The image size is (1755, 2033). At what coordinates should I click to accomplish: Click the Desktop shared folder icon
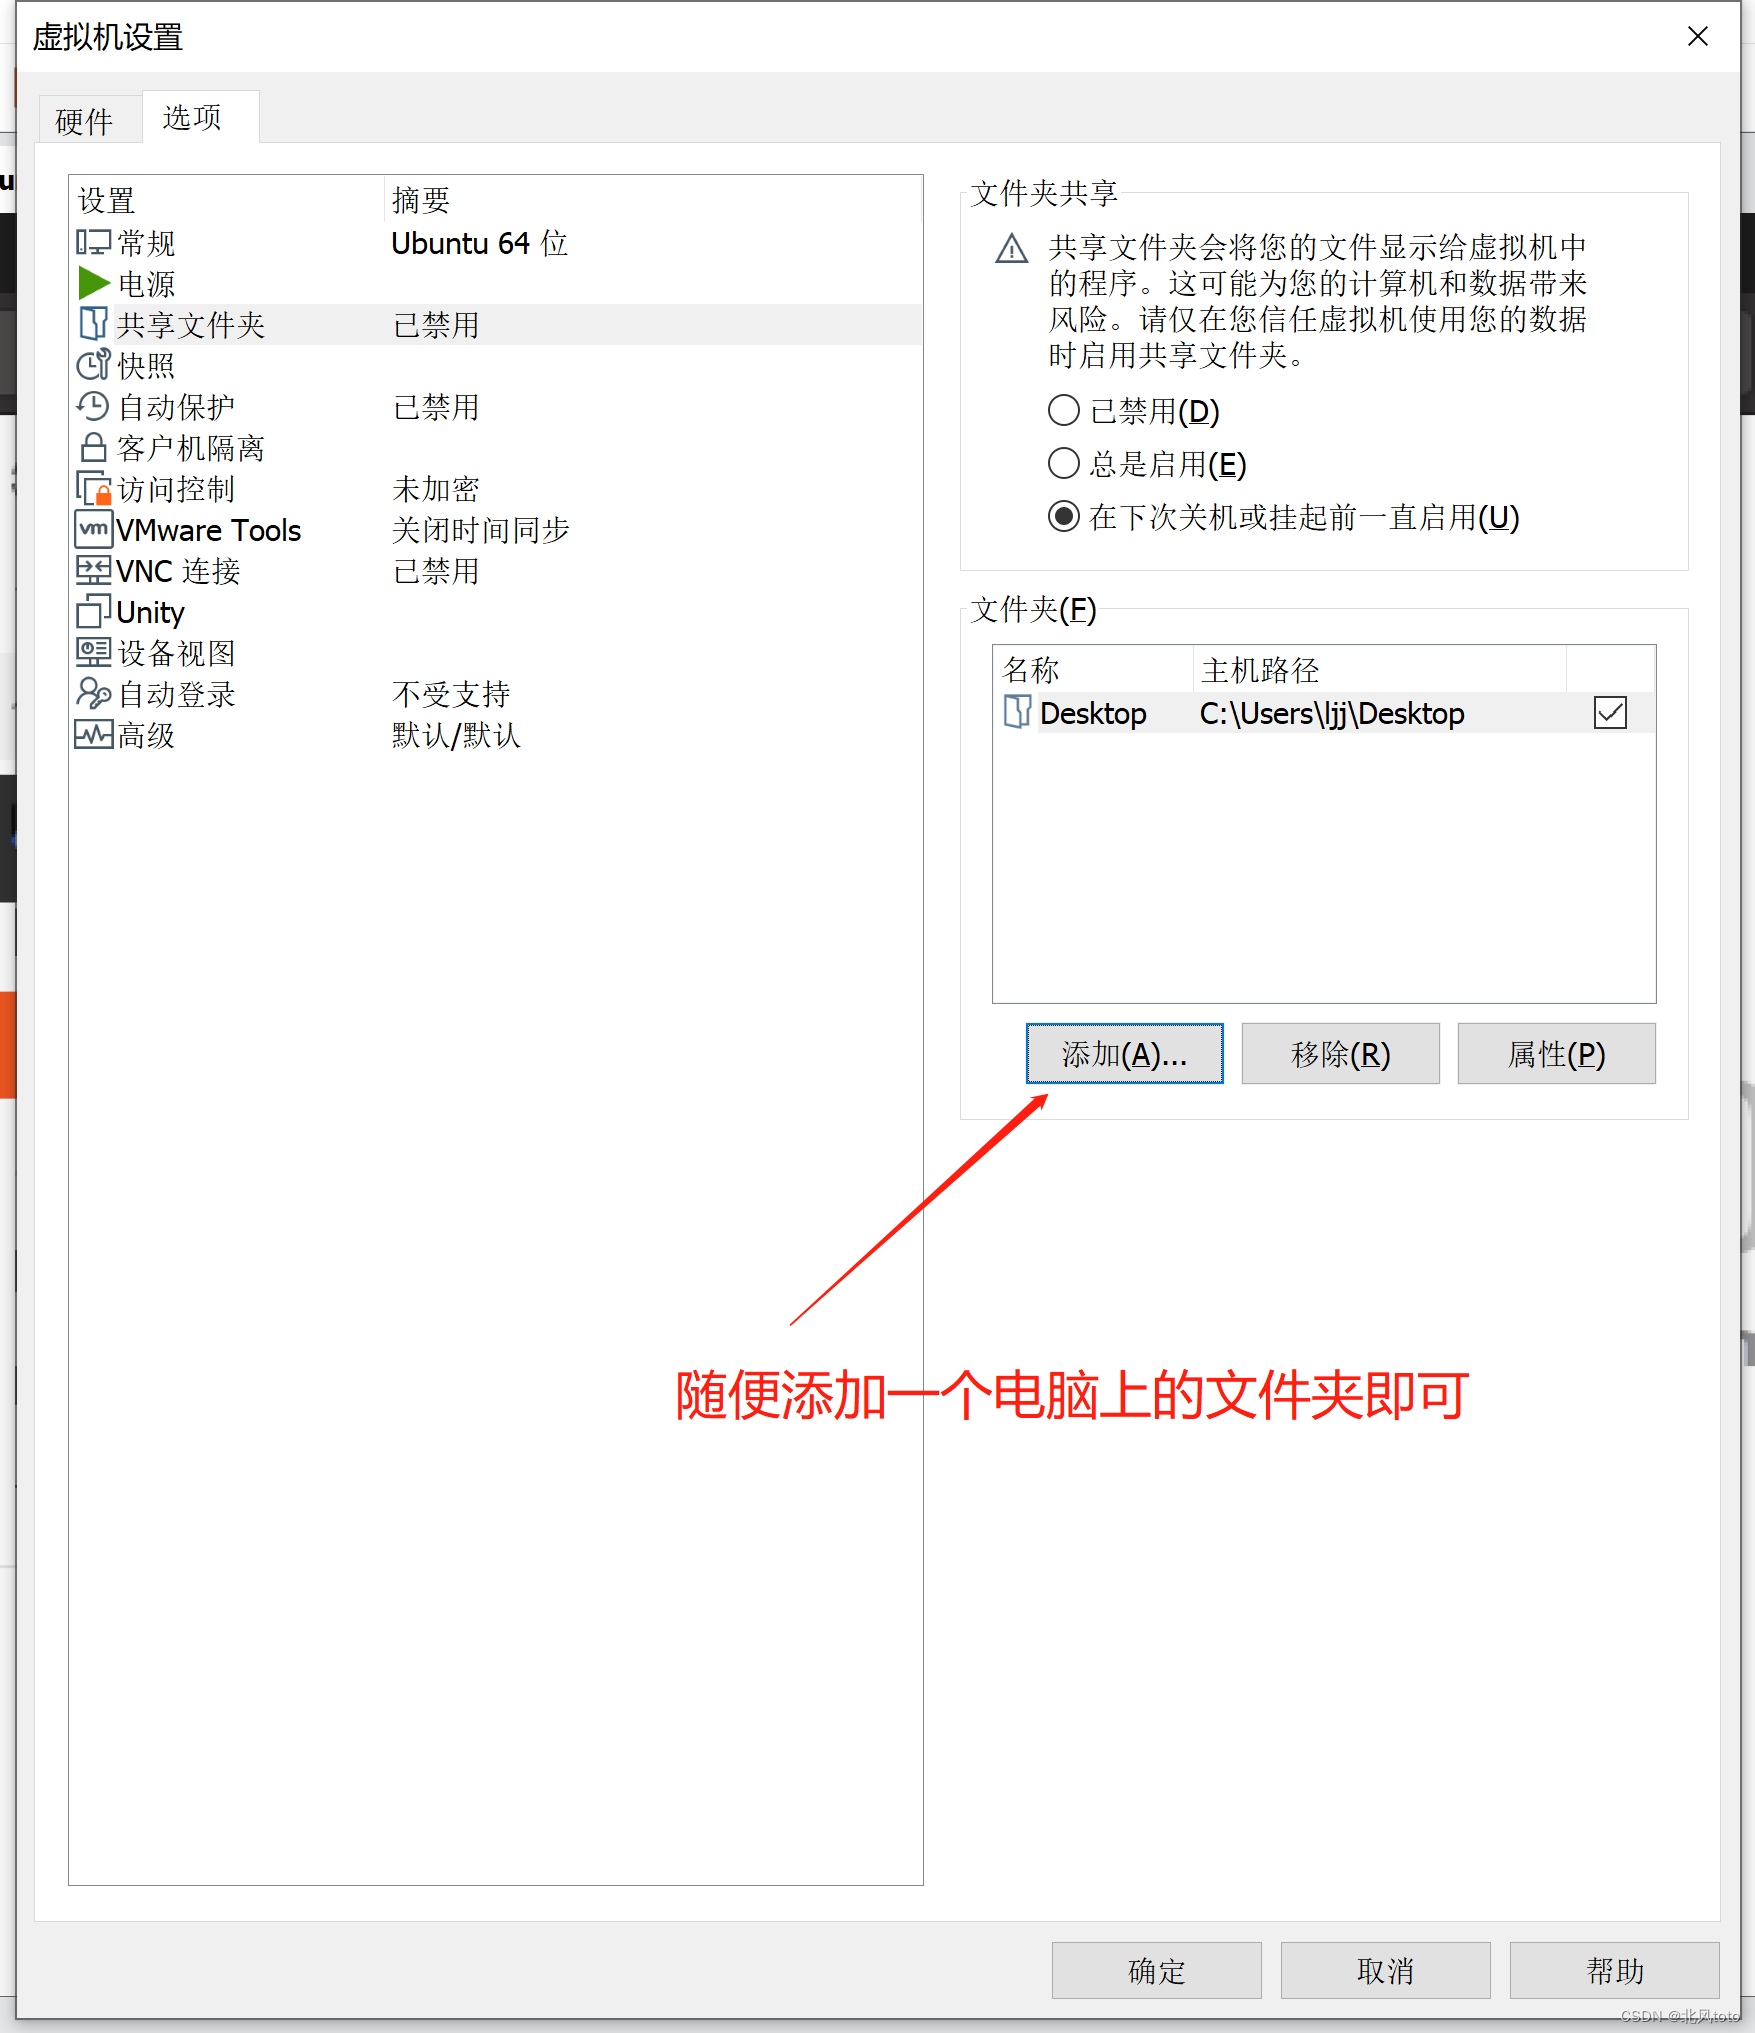[x=1017, y=712]
